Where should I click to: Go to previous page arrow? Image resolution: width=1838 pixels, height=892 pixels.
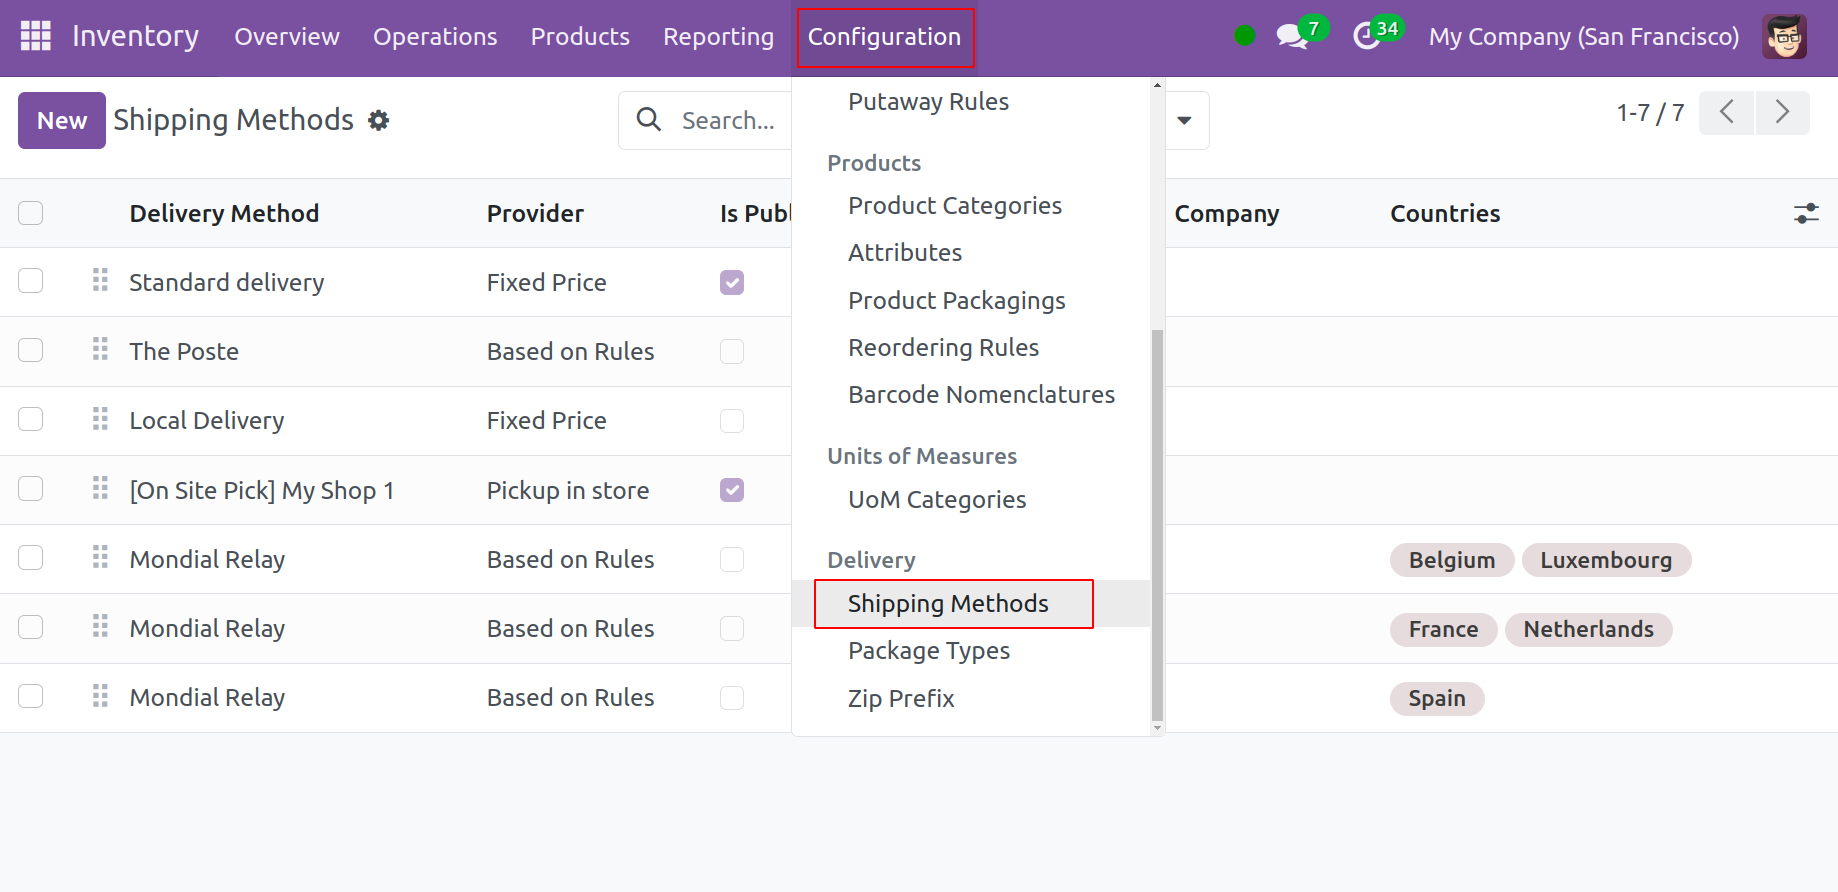(x=1727, y=112)
